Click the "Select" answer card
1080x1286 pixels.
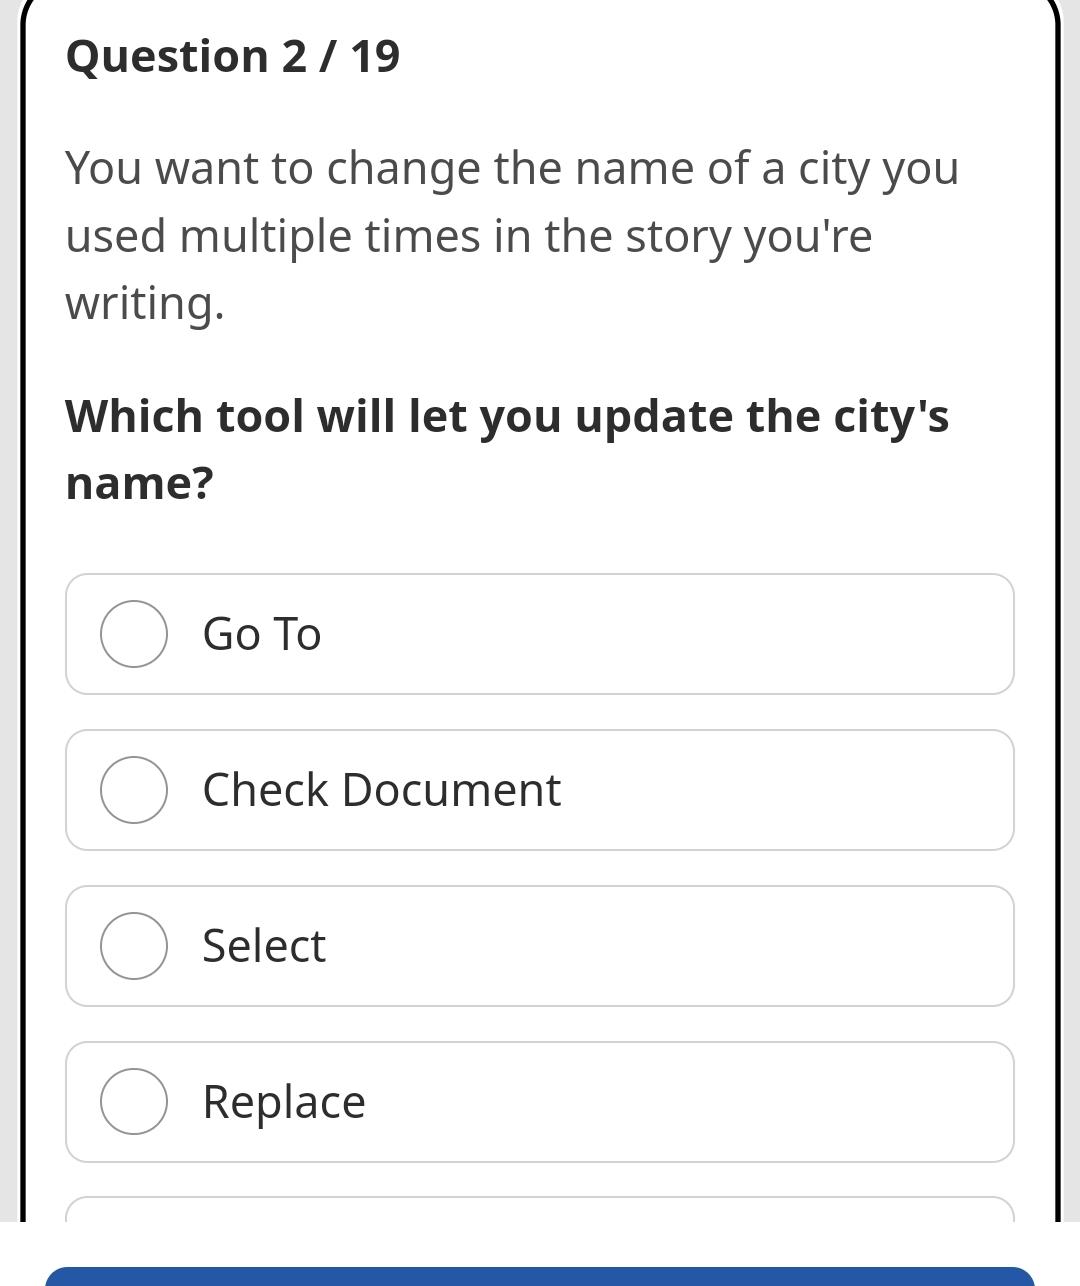tap(540, 946)
